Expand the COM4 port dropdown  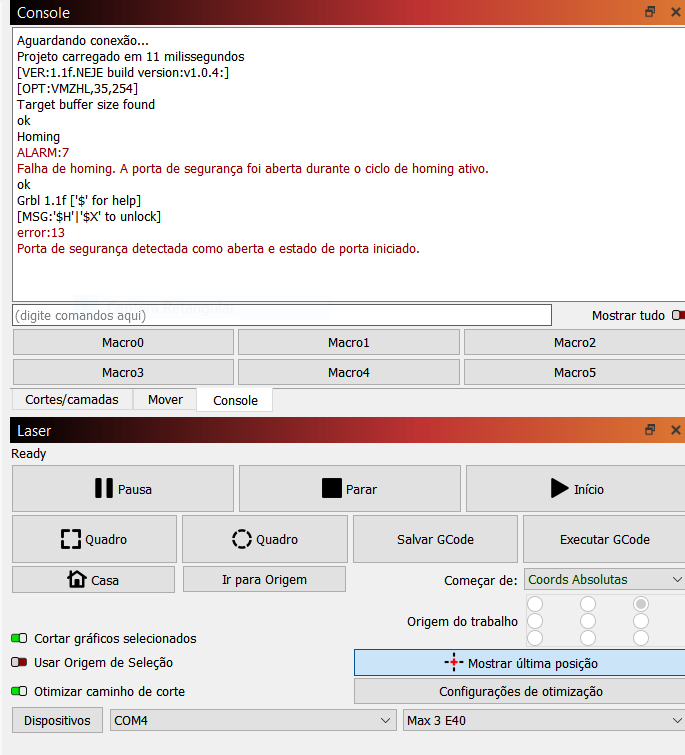[252, 720]
